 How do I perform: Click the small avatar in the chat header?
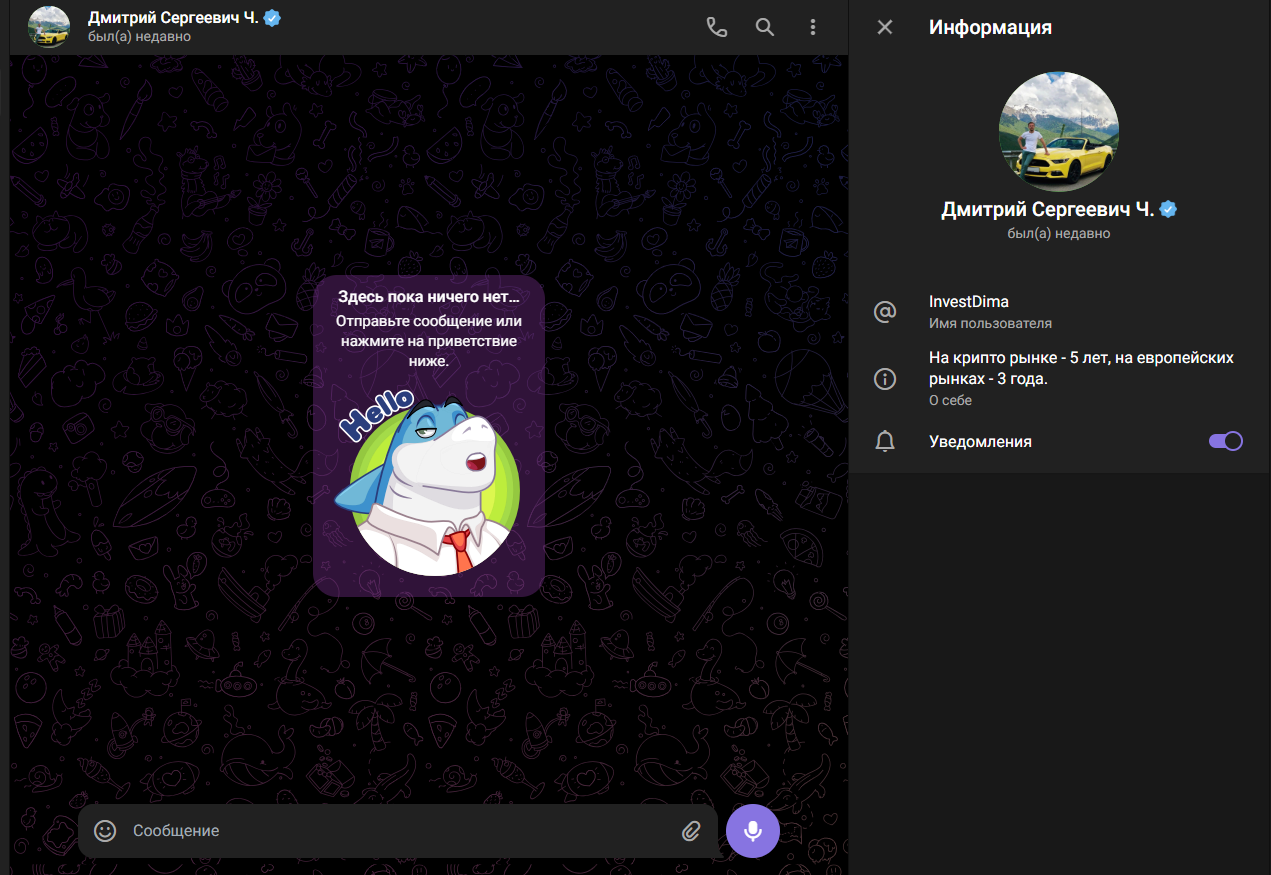(x=49, y=27)
